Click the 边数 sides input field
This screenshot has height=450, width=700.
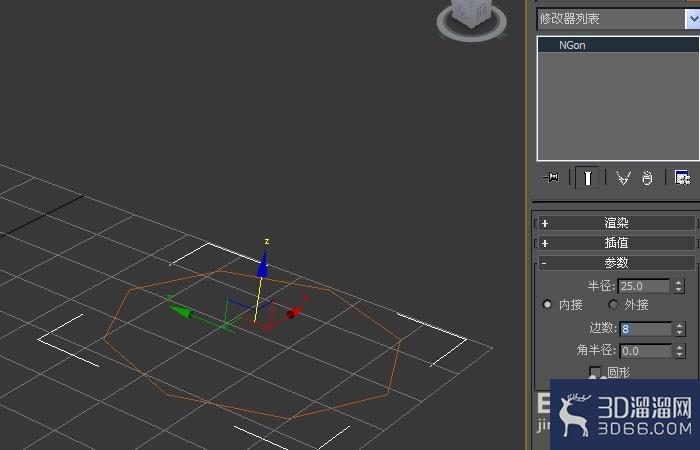645,329
